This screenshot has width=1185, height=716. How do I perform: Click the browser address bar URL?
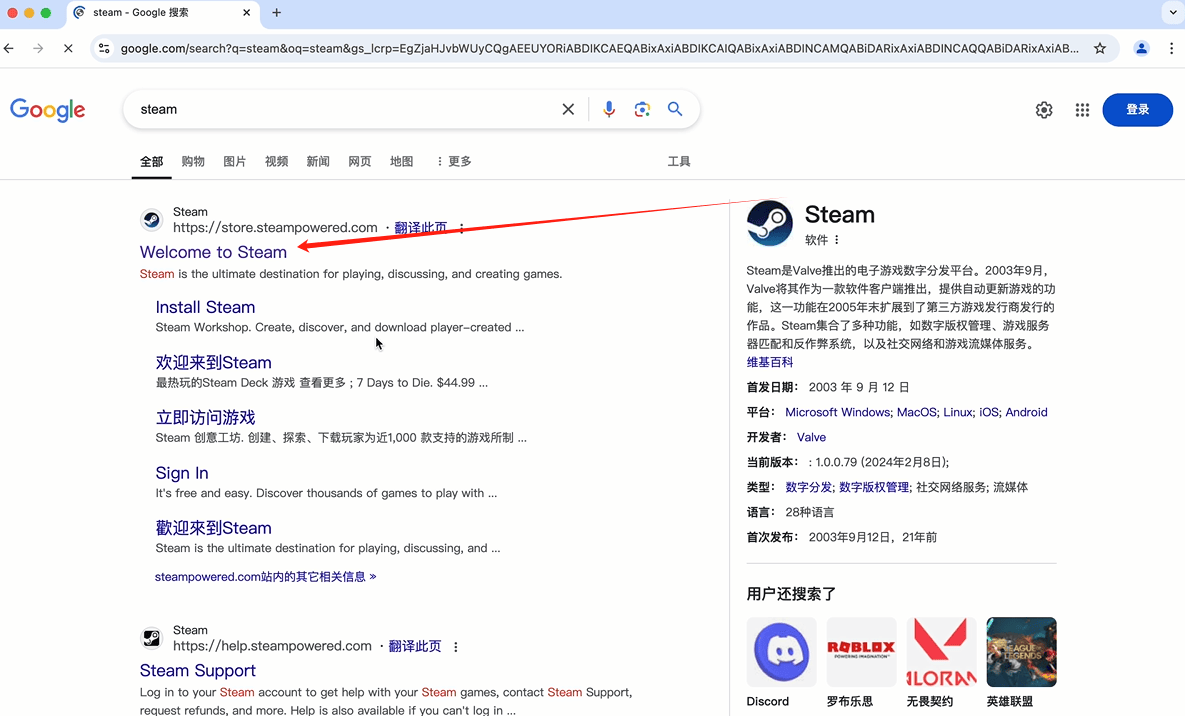(x=599, y=48)
